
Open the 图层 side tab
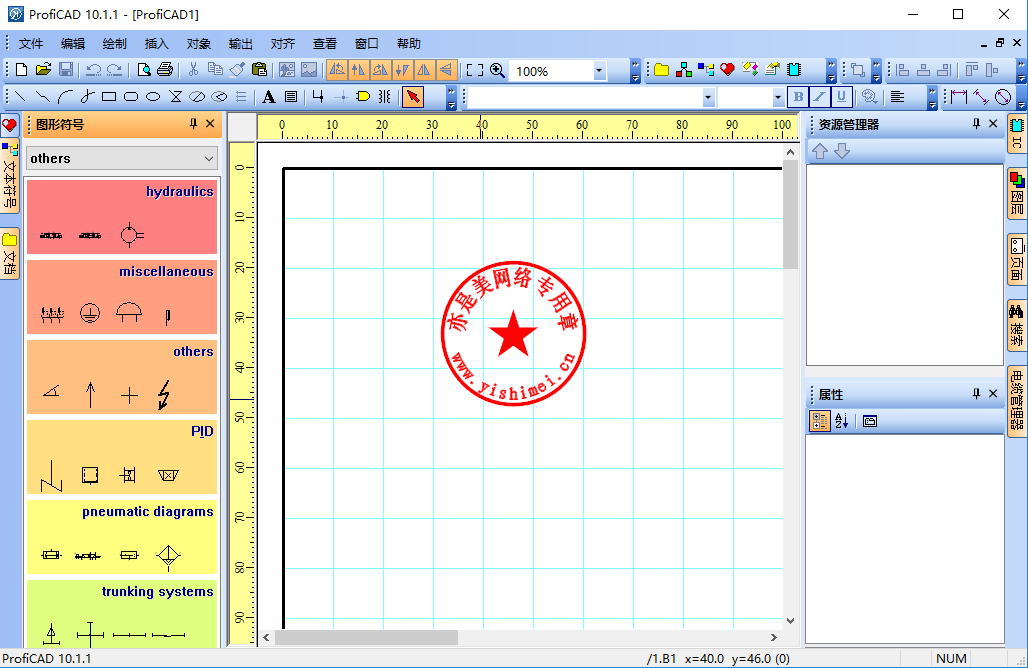[x=1017, y=193]
